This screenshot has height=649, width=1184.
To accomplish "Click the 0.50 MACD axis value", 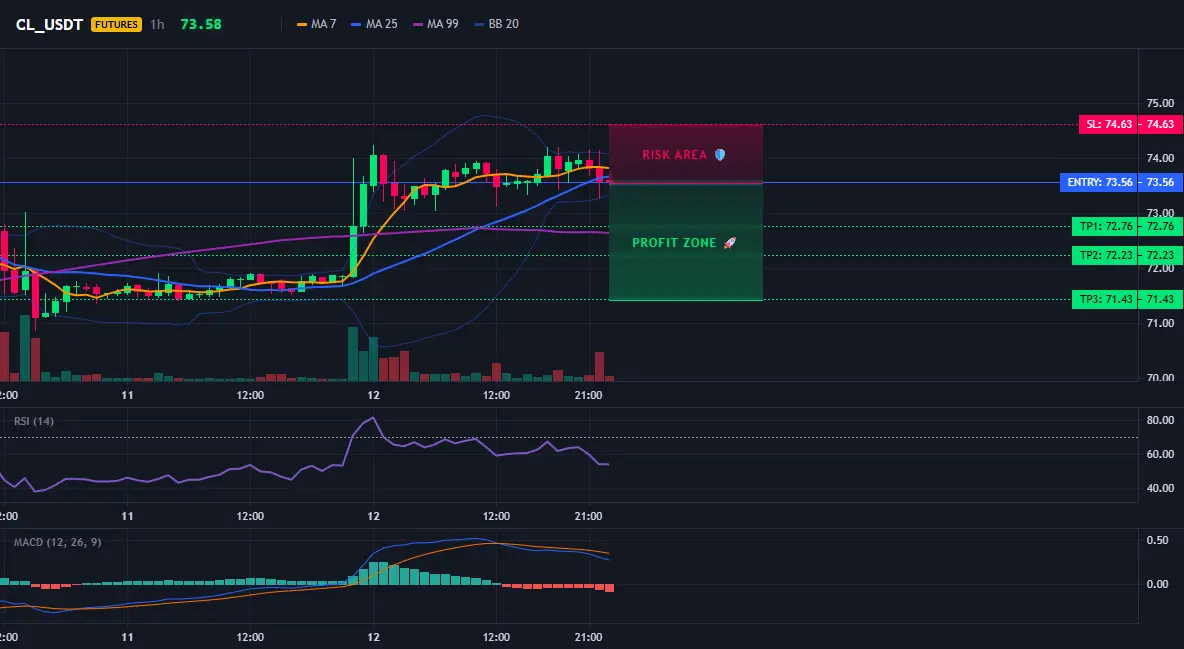I will pyautogui.click(x=1158, y=540).
